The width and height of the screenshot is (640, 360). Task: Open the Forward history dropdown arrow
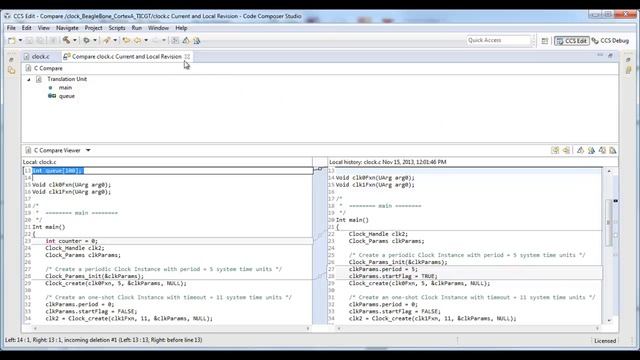click(x=164, y=40)
